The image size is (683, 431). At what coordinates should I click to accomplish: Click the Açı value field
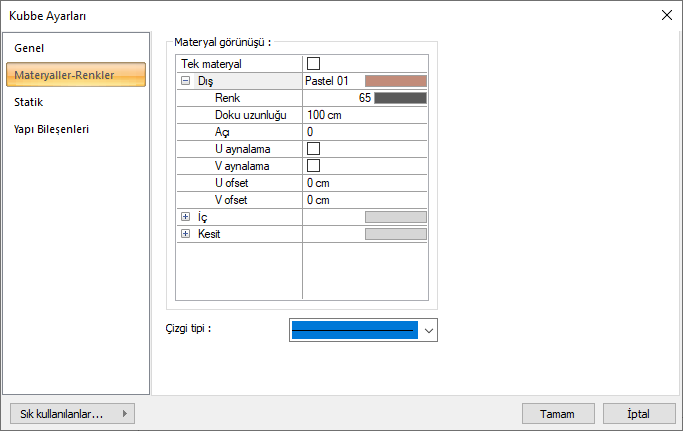(x=365, y=132)
